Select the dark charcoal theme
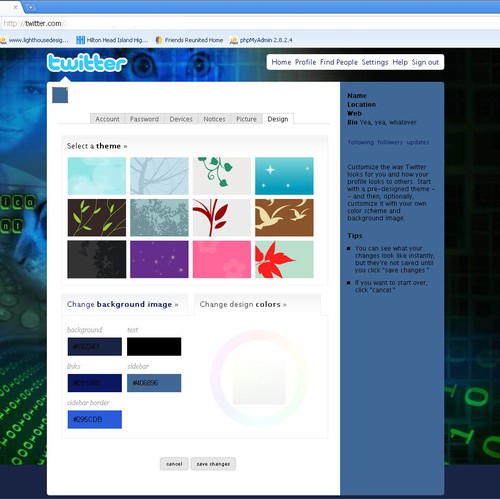The image size is (500, 500). click(x=97, y=259)
